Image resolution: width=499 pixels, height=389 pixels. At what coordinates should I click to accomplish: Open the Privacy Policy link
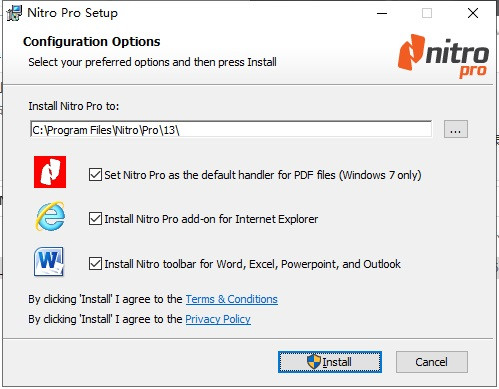coord(218,319)
